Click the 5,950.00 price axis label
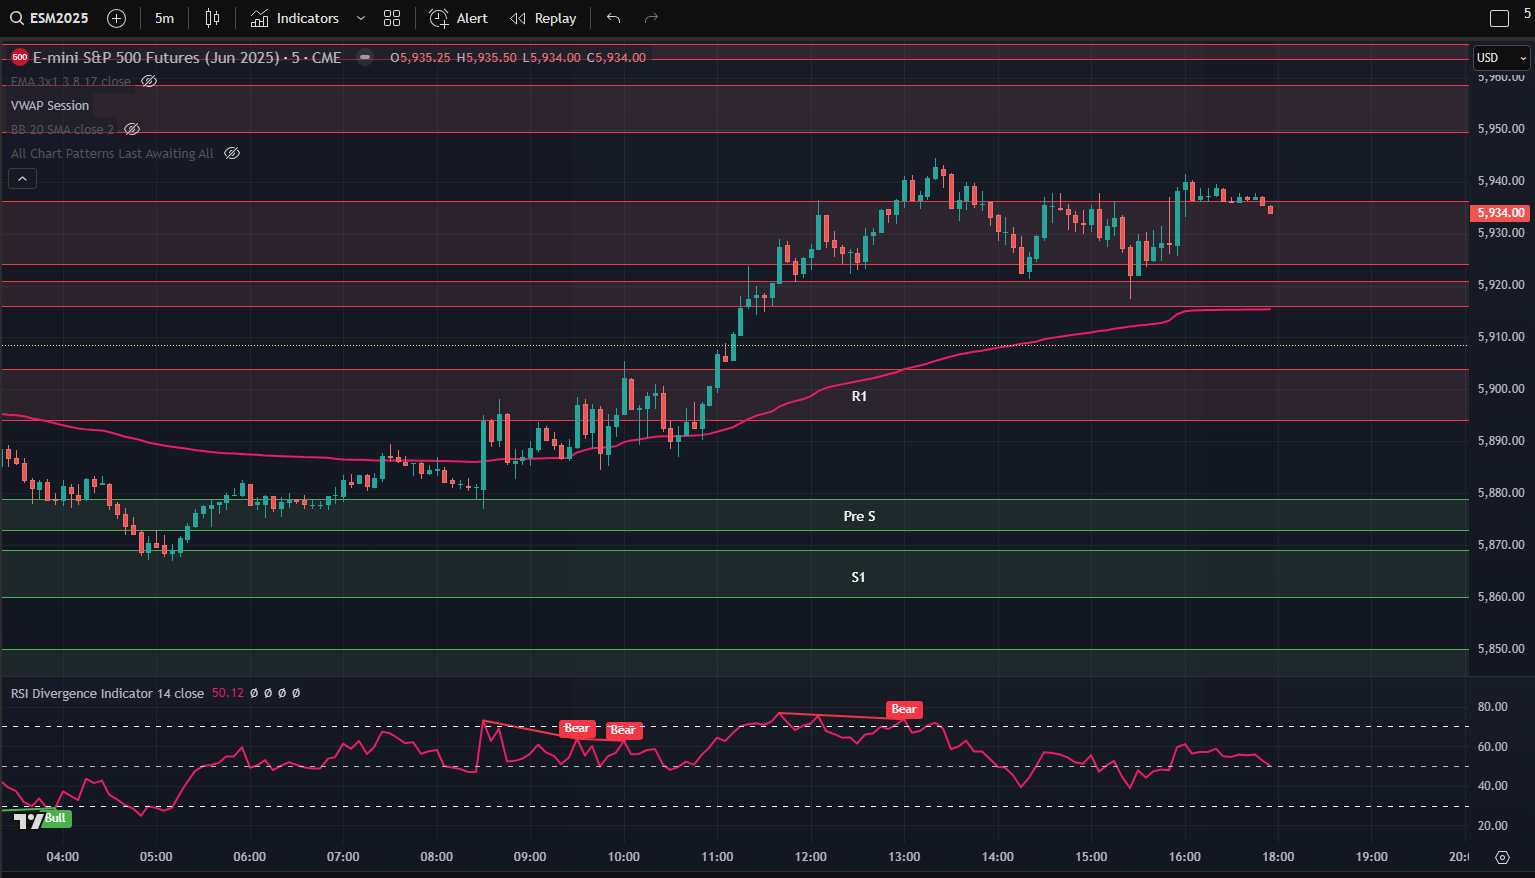This screenshot has width=1535, height=878. [1501, 129]
